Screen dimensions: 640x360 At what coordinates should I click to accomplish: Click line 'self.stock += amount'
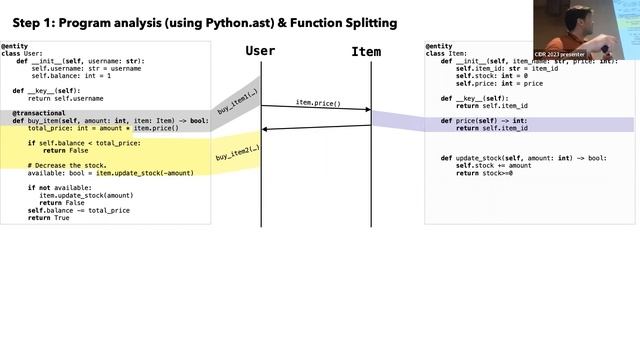493,165
